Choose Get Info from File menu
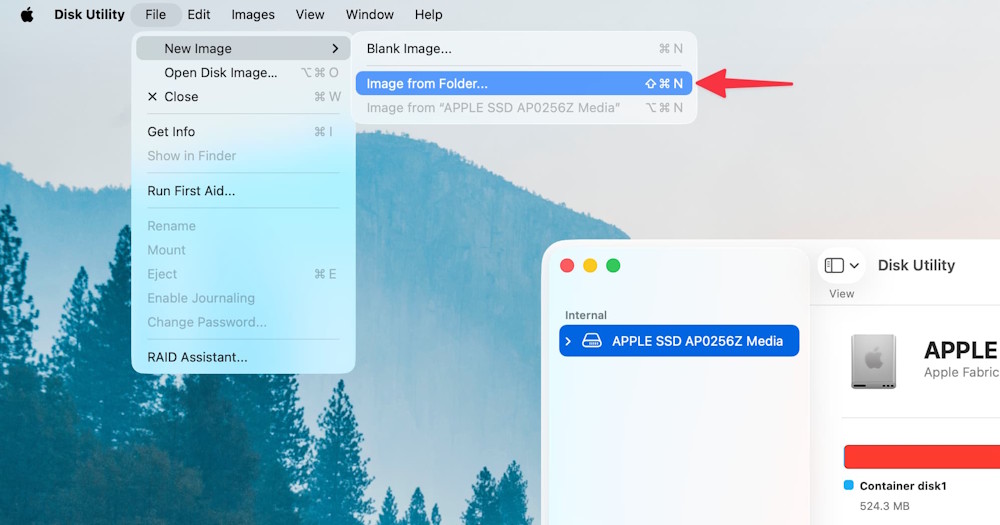Image resolution: width=1000 pixels, height=525 pixels. click(x=243, y=132)
